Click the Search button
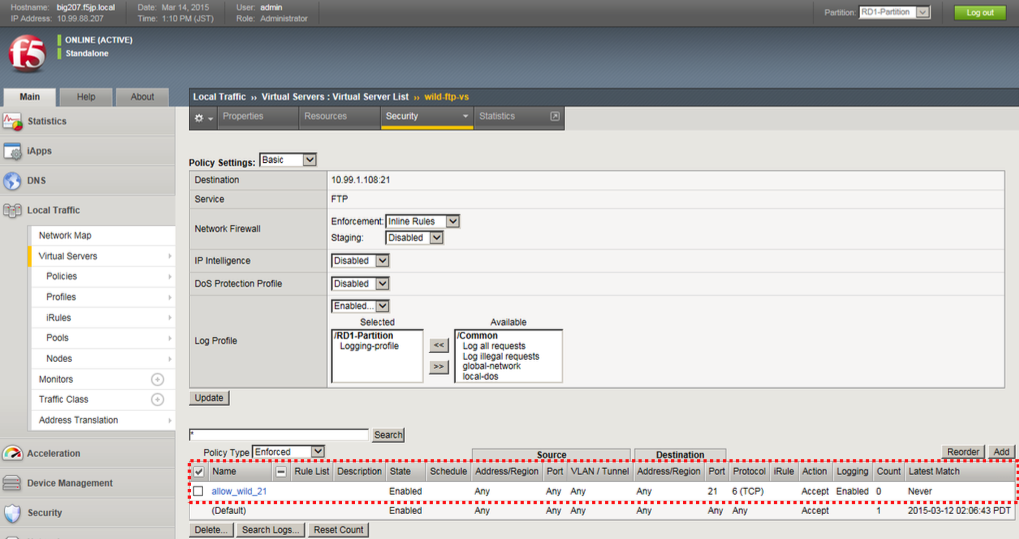The width and height of the screenshot is (1019, 539). pyautogui.click(x=388, y=435)
